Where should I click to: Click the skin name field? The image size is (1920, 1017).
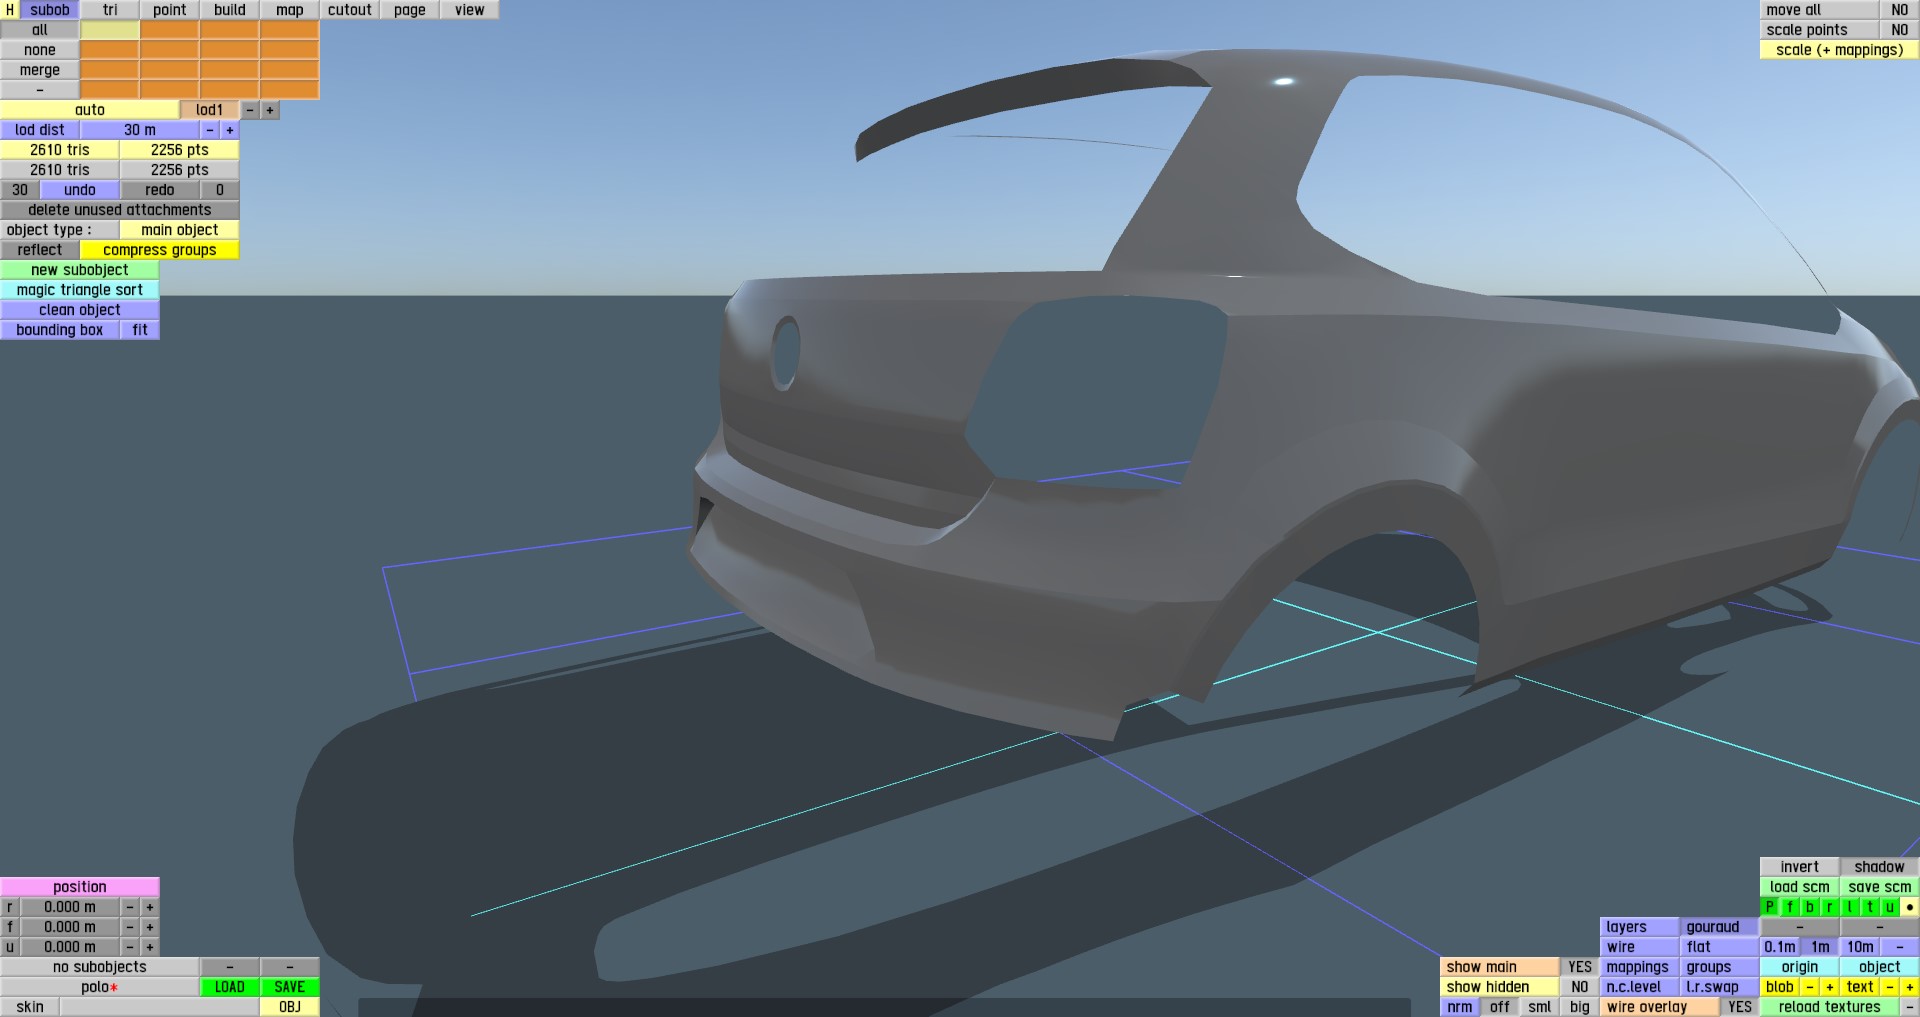(160, 1007)
